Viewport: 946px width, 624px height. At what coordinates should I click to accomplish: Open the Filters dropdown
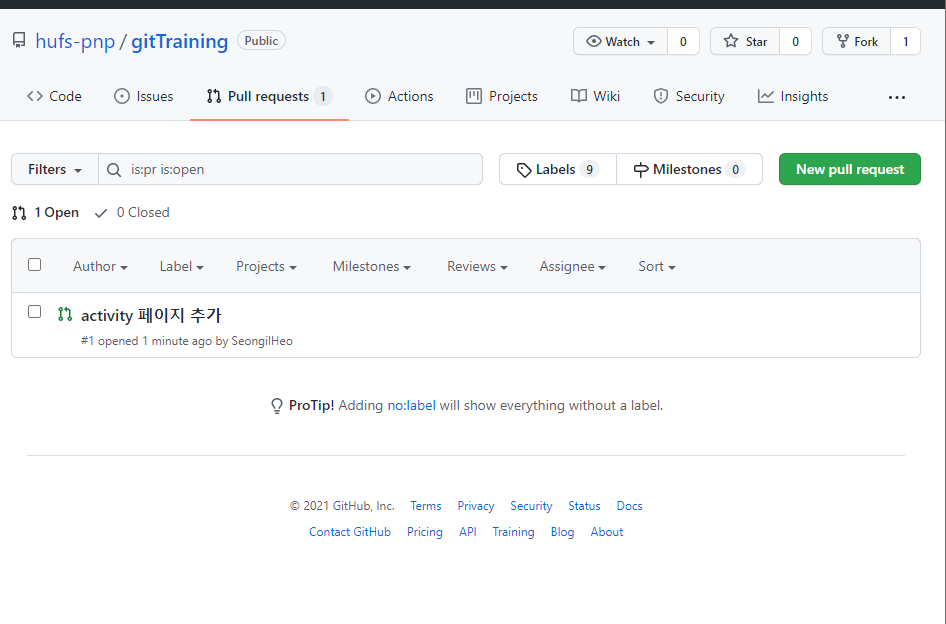click(55, 169)
